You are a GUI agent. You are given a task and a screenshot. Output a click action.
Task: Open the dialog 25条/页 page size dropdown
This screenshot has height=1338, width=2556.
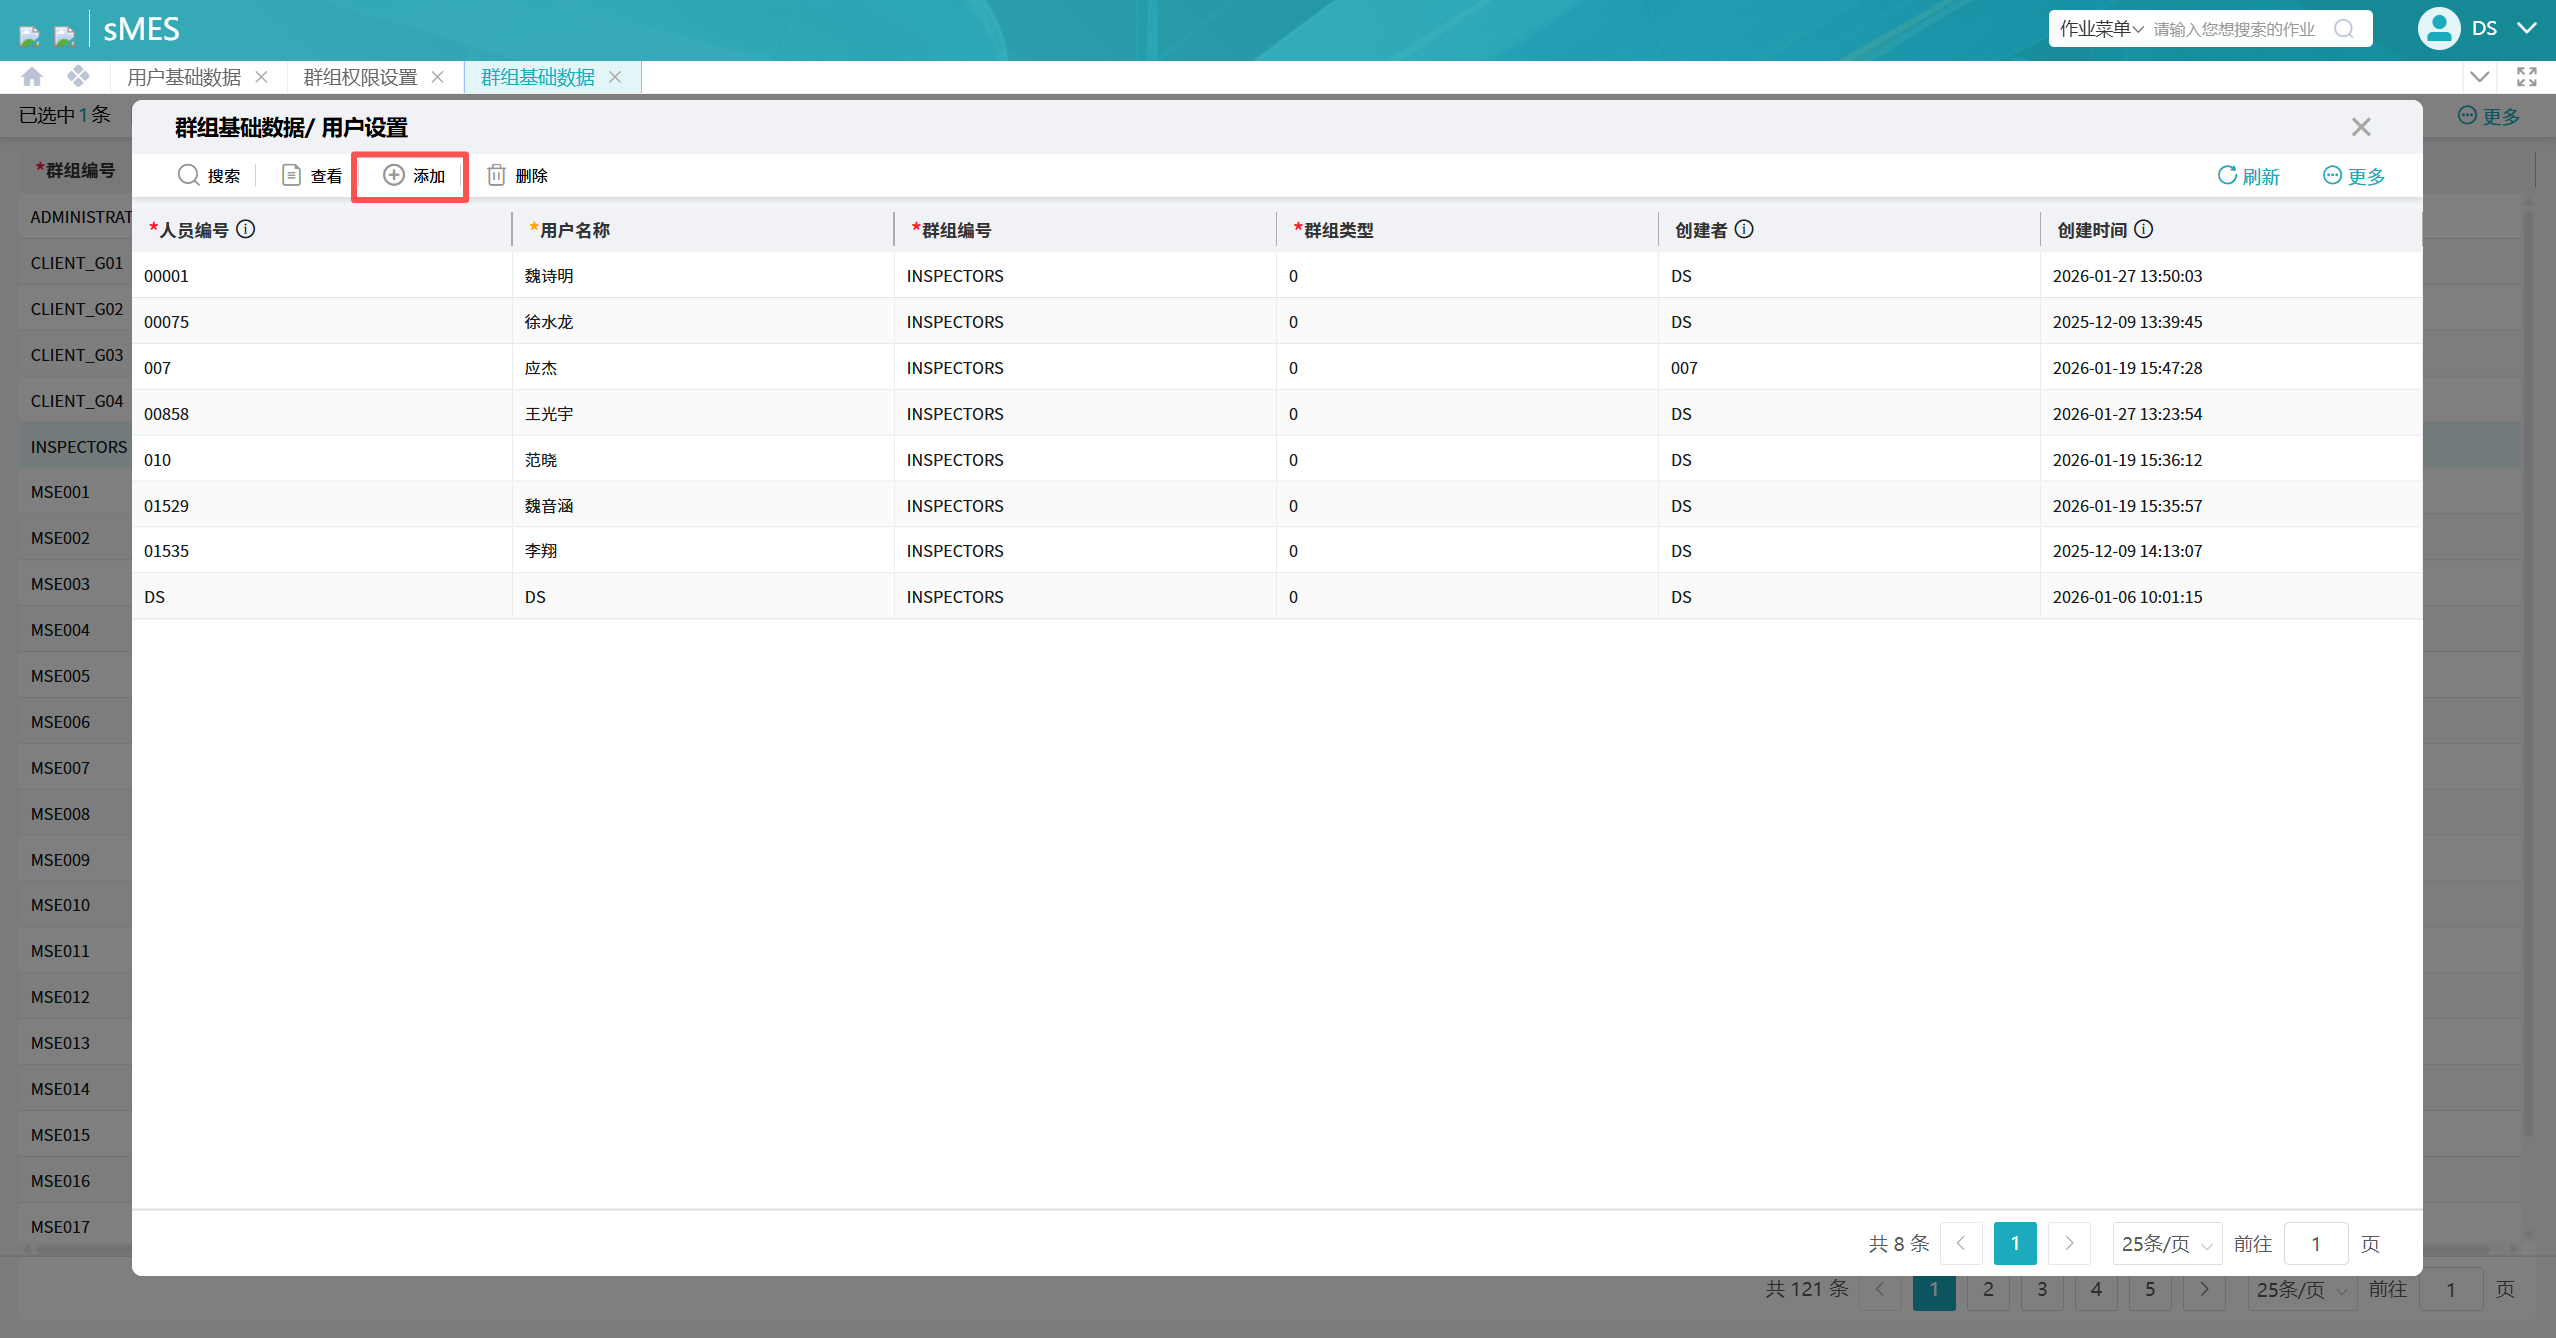pyautogui.click(x=2167, y=1243)
